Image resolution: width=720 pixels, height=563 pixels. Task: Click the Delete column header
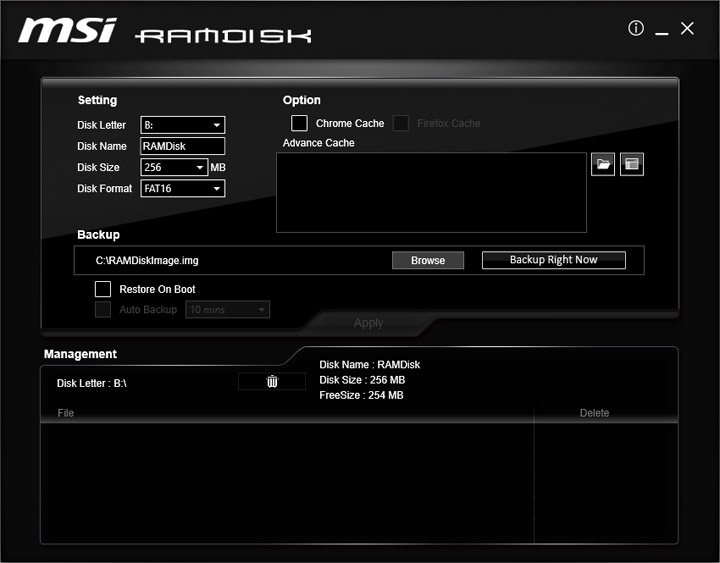(594, 413)
